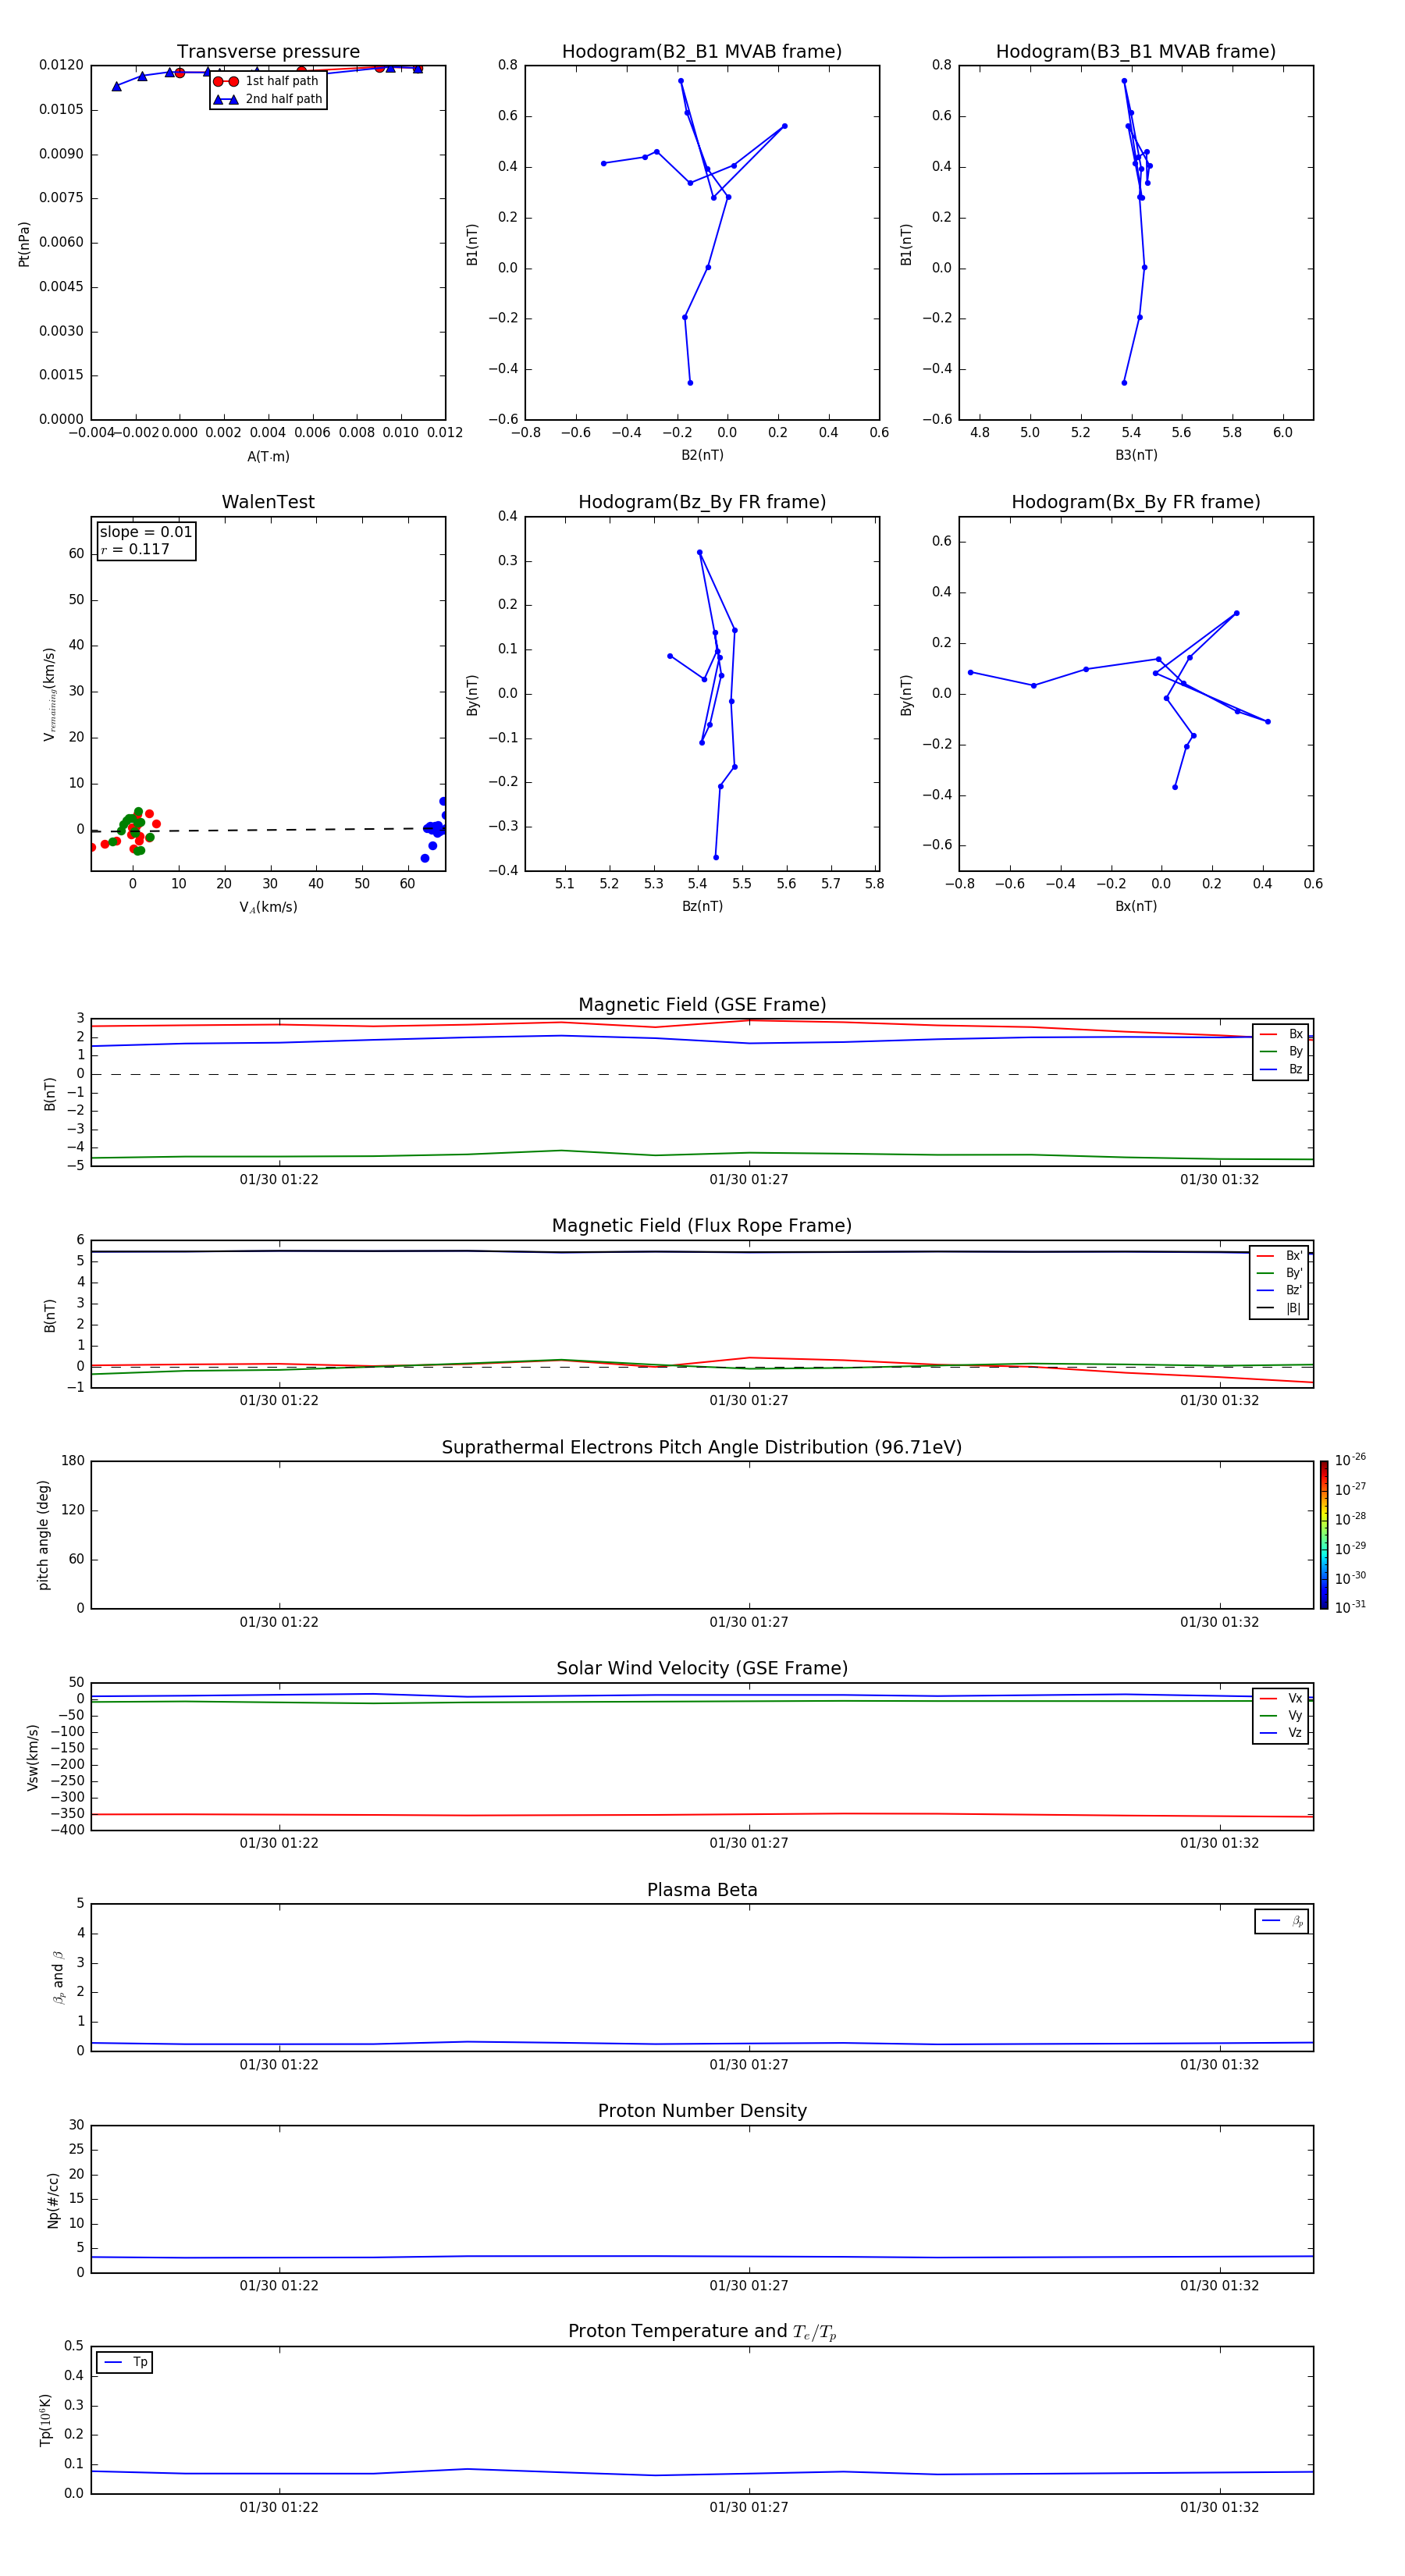Click the |B| entry in Flux Rope legend
Screen dimensions: 1405x2576
[x=1279, y=1308]
